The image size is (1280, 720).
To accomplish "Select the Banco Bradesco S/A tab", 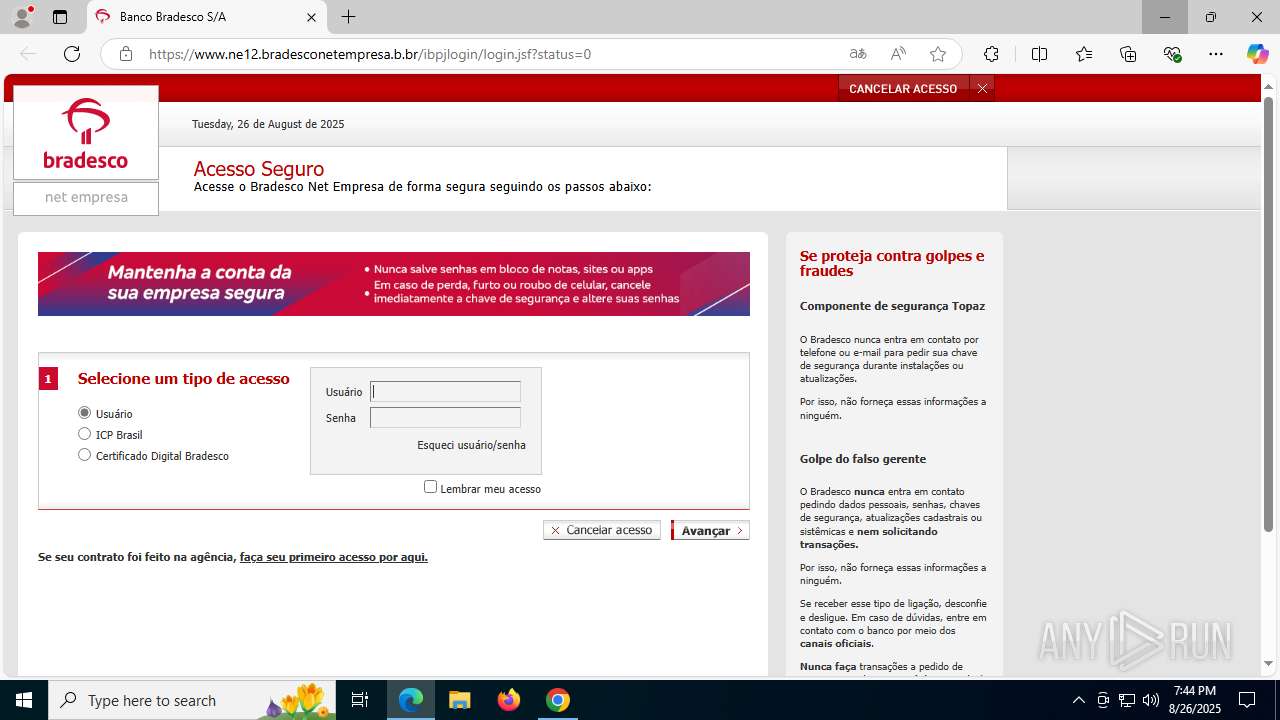I will [x=207, y=17].
